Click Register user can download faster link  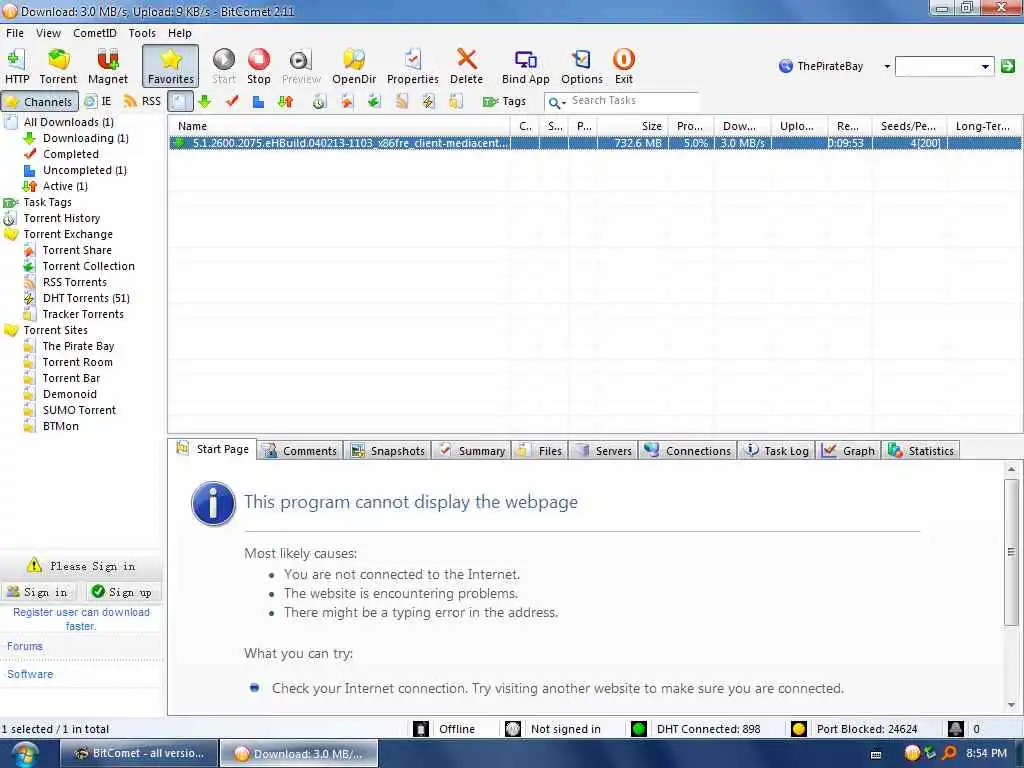coord(81,619)
